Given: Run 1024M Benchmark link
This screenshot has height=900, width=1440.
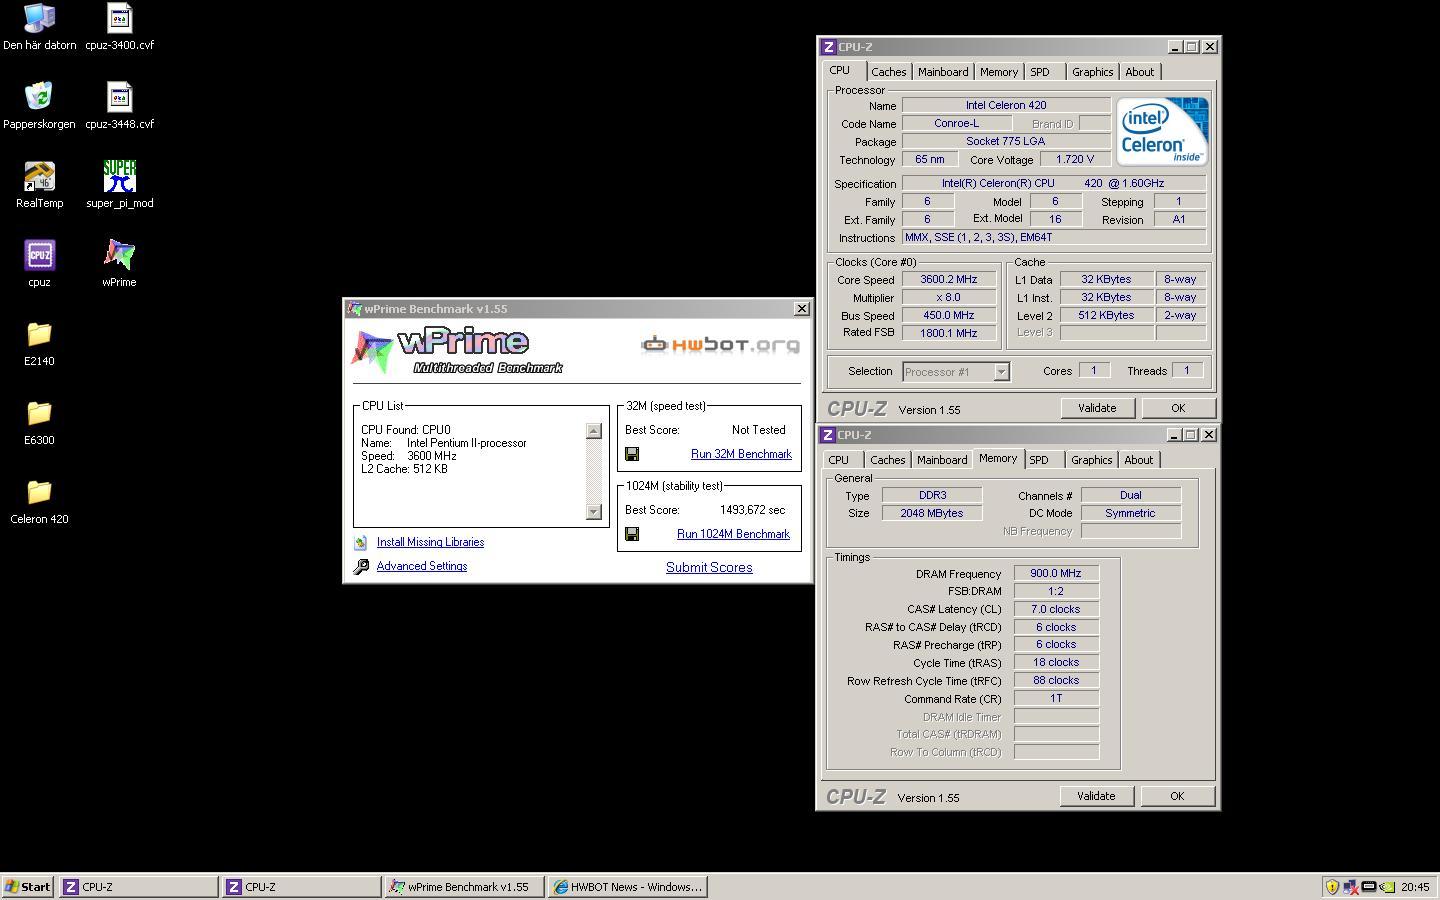Looking at the screenshot, I should pyautogui.click(x=733, y=534).
